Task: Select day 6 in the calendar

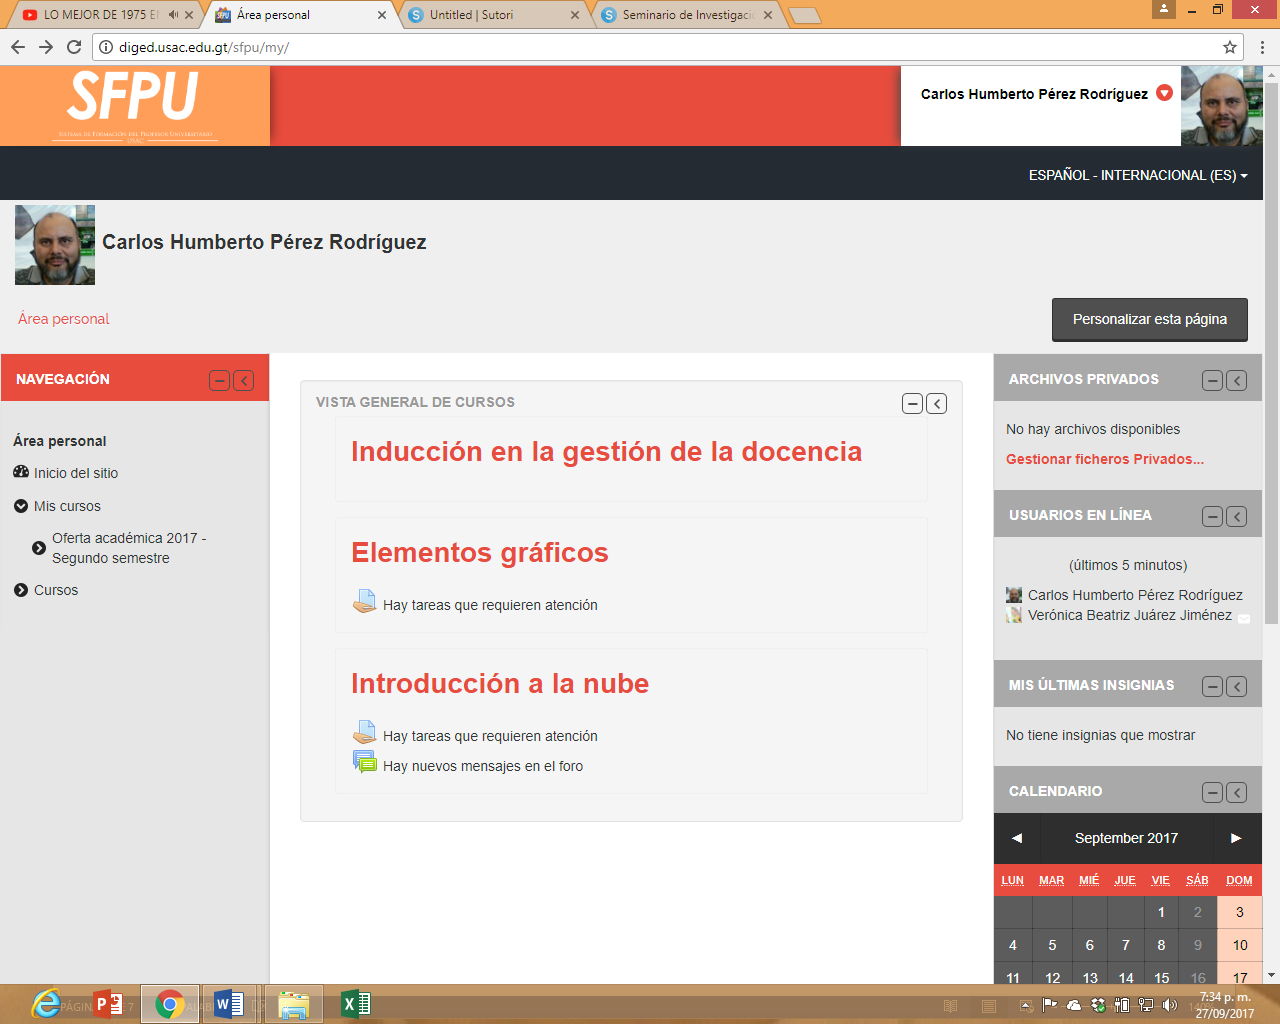Action: point(1089,945)
